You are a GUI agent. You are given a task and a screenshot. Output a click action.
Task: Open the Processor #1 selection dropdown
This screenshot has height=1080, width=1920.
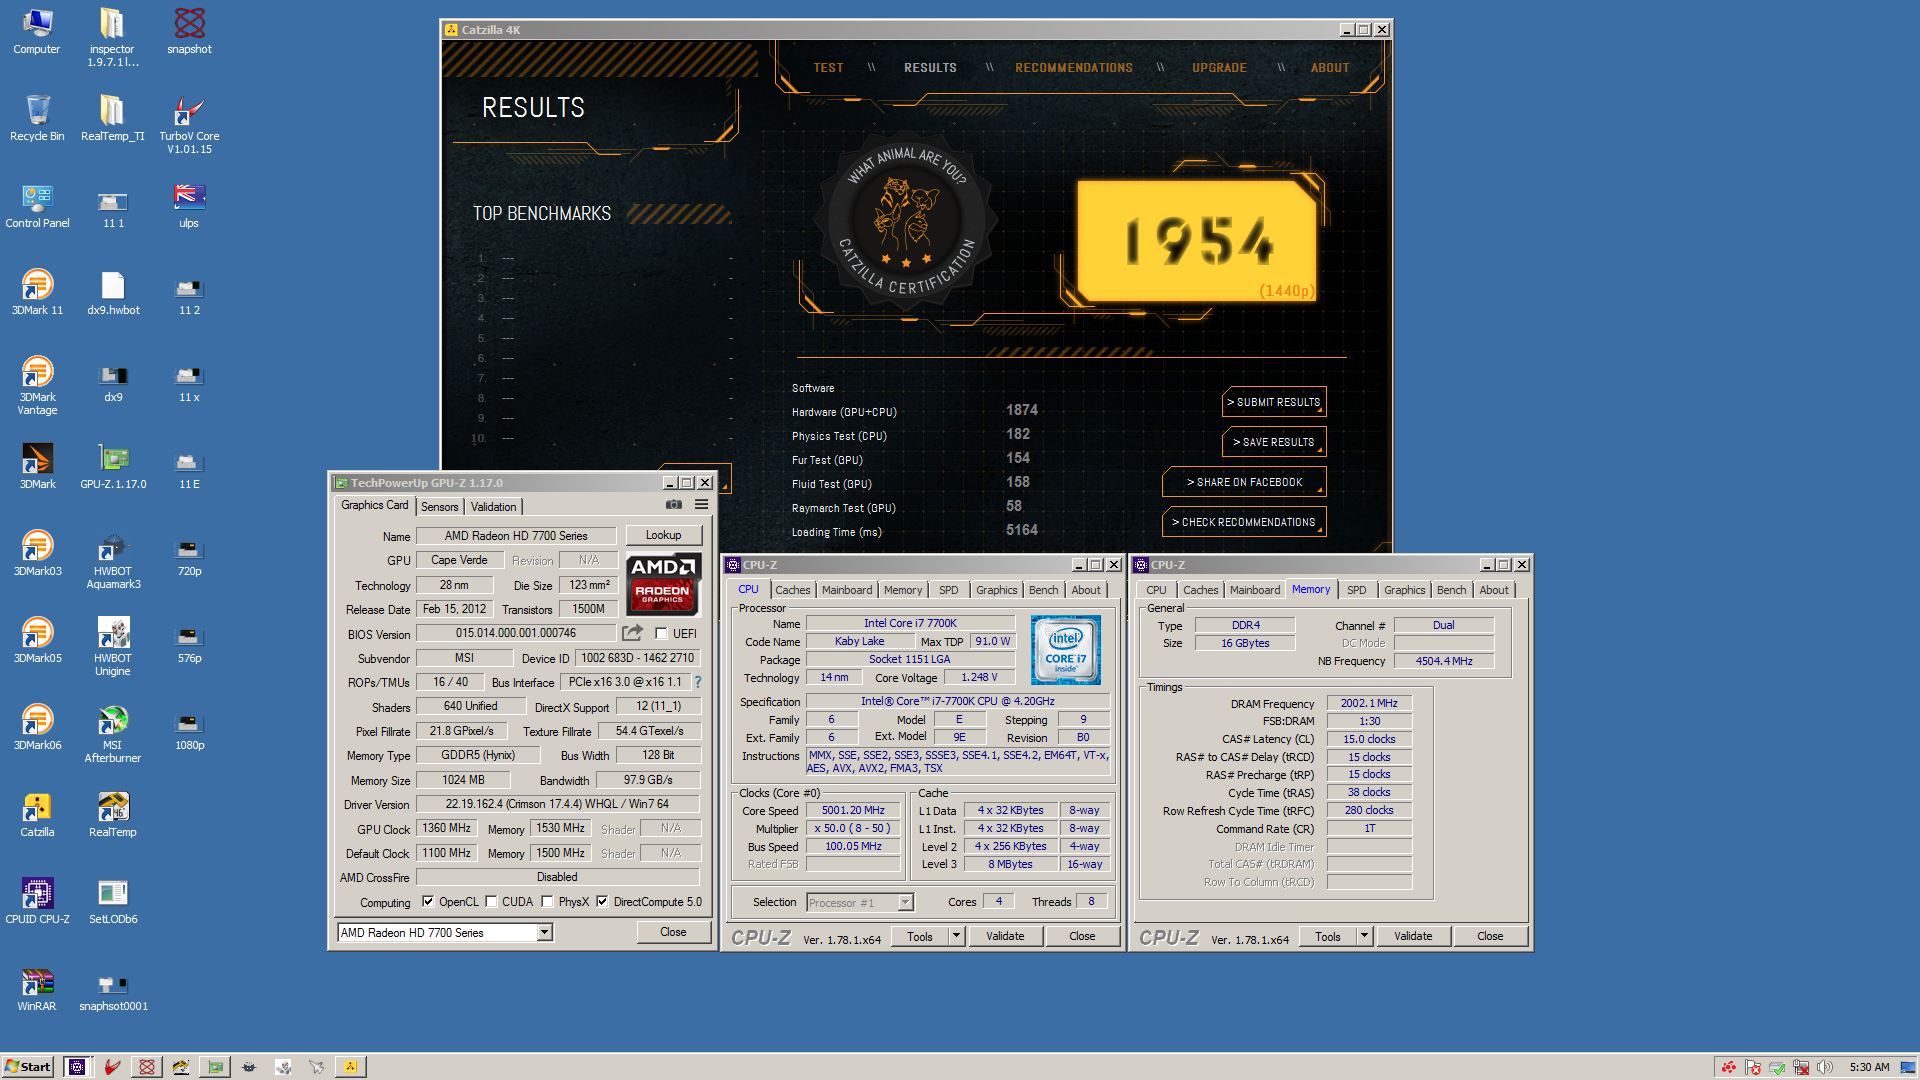(905, 902)
